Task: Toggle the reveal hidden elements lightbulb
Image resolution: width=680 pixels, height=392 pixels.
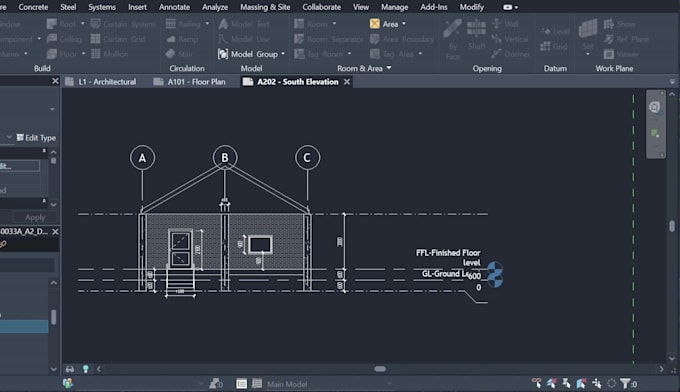Action: (85, 369)
